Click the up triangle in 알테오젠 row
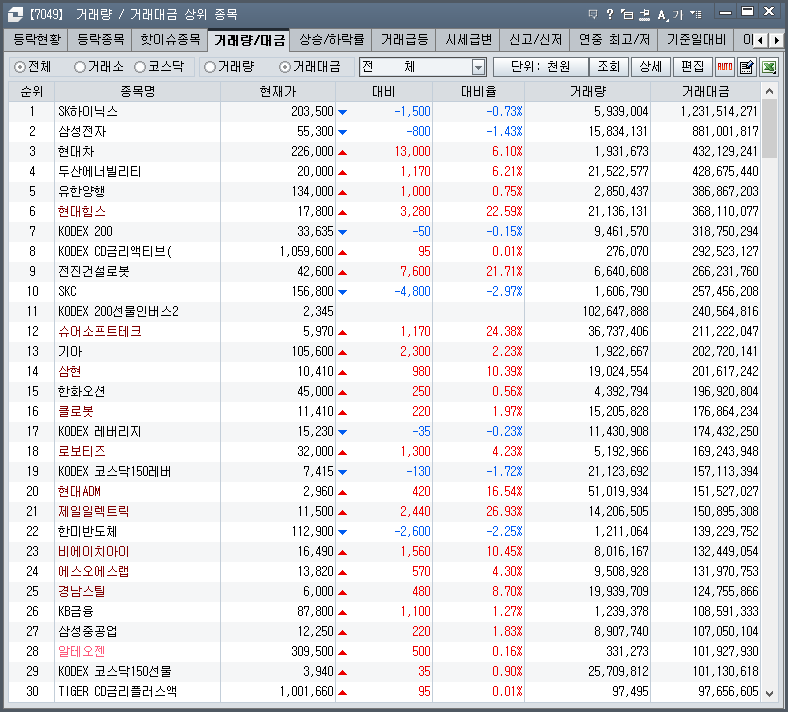Viewport: 788px width, 712px height. click(x=342, y=652)
